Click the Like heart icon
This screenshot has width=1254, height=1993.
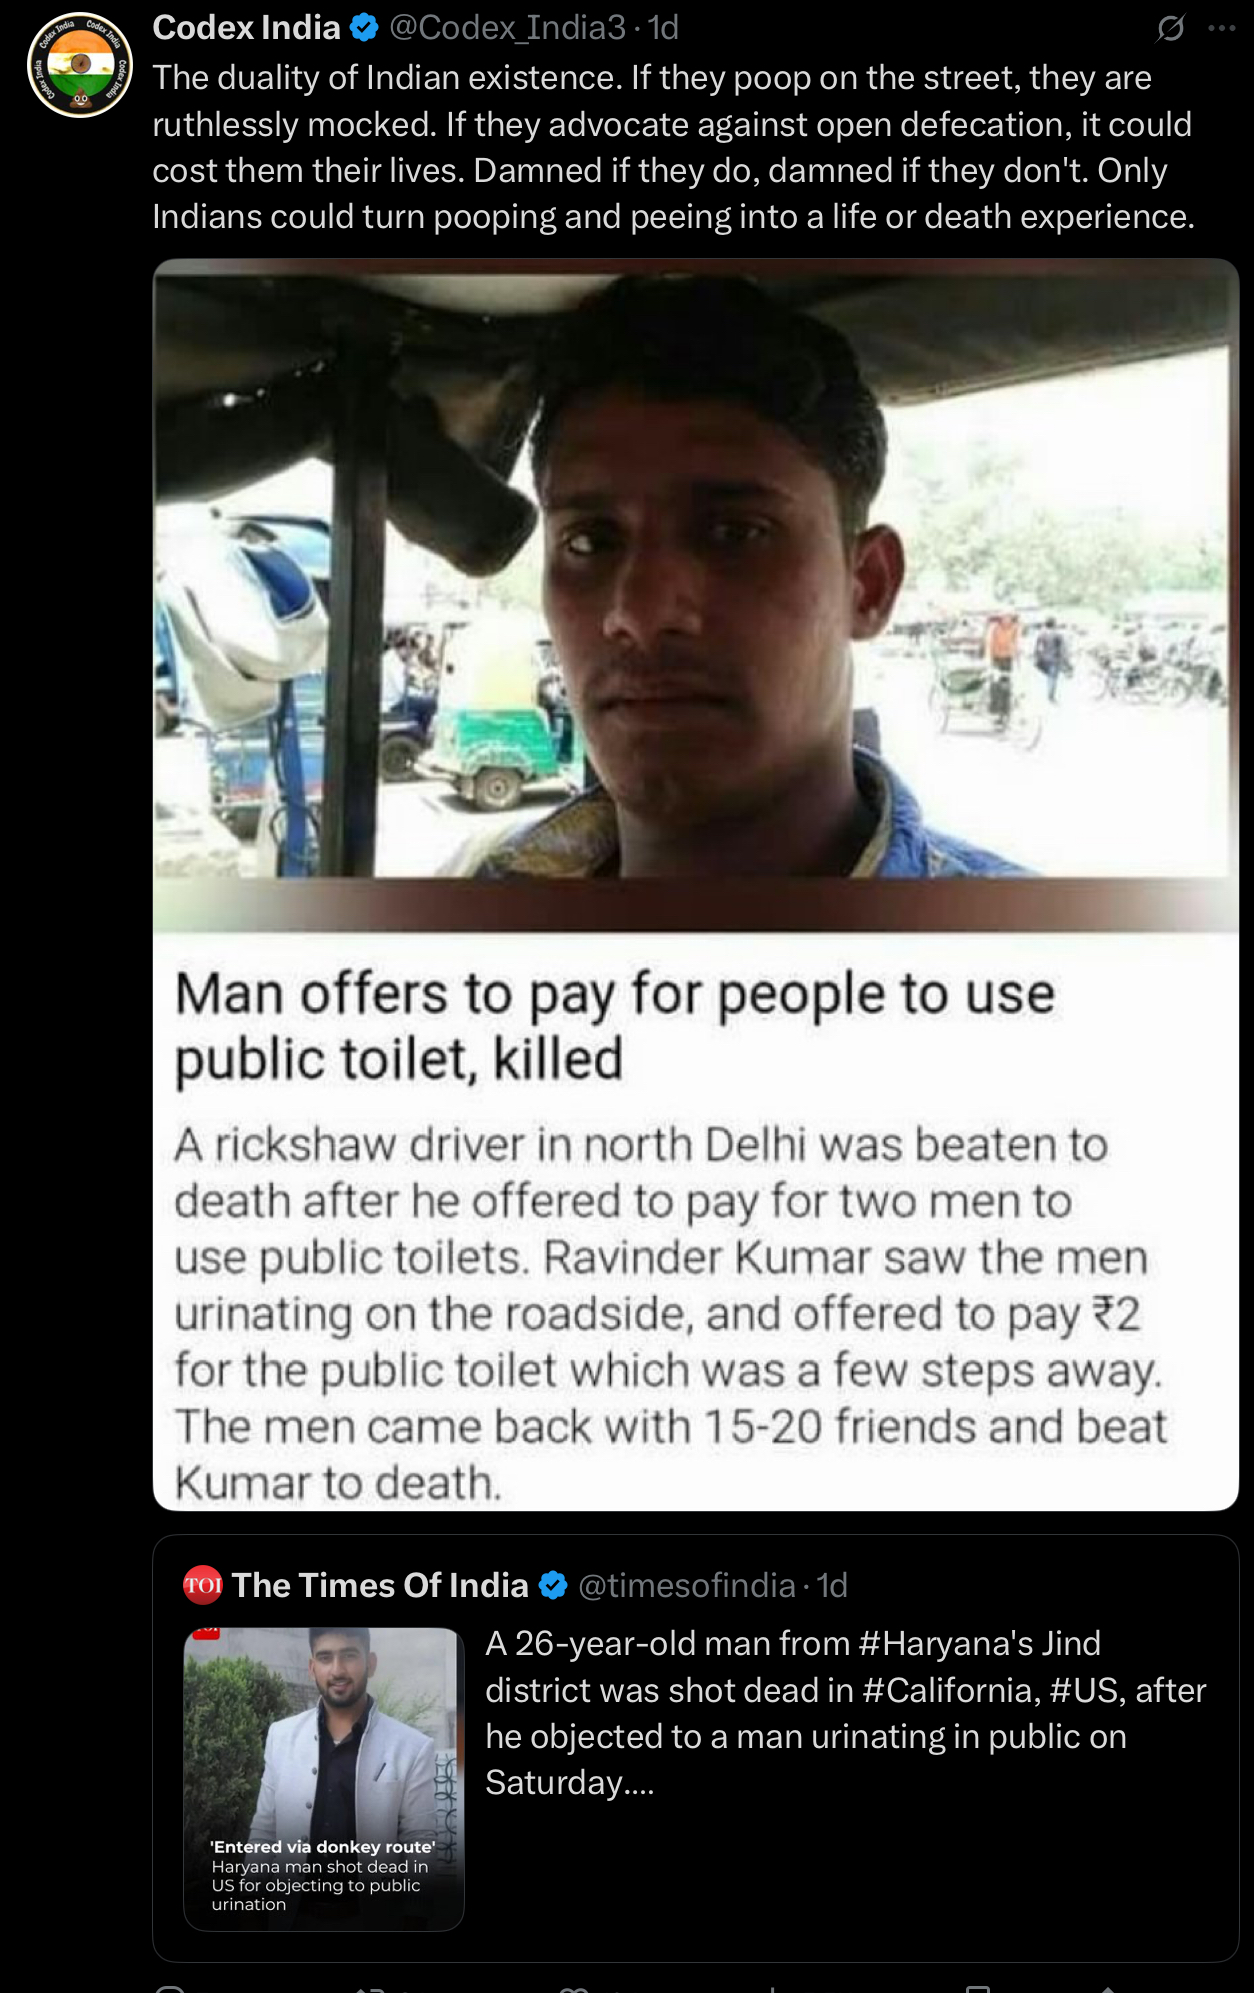pos(573,1988)
